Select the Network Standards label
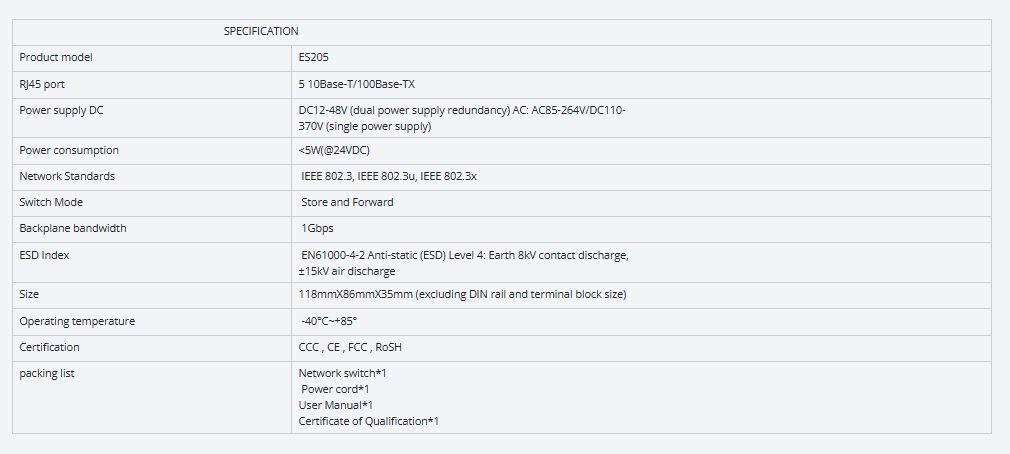This screenshot has width=1010, height=454. (x=67, y=176)
